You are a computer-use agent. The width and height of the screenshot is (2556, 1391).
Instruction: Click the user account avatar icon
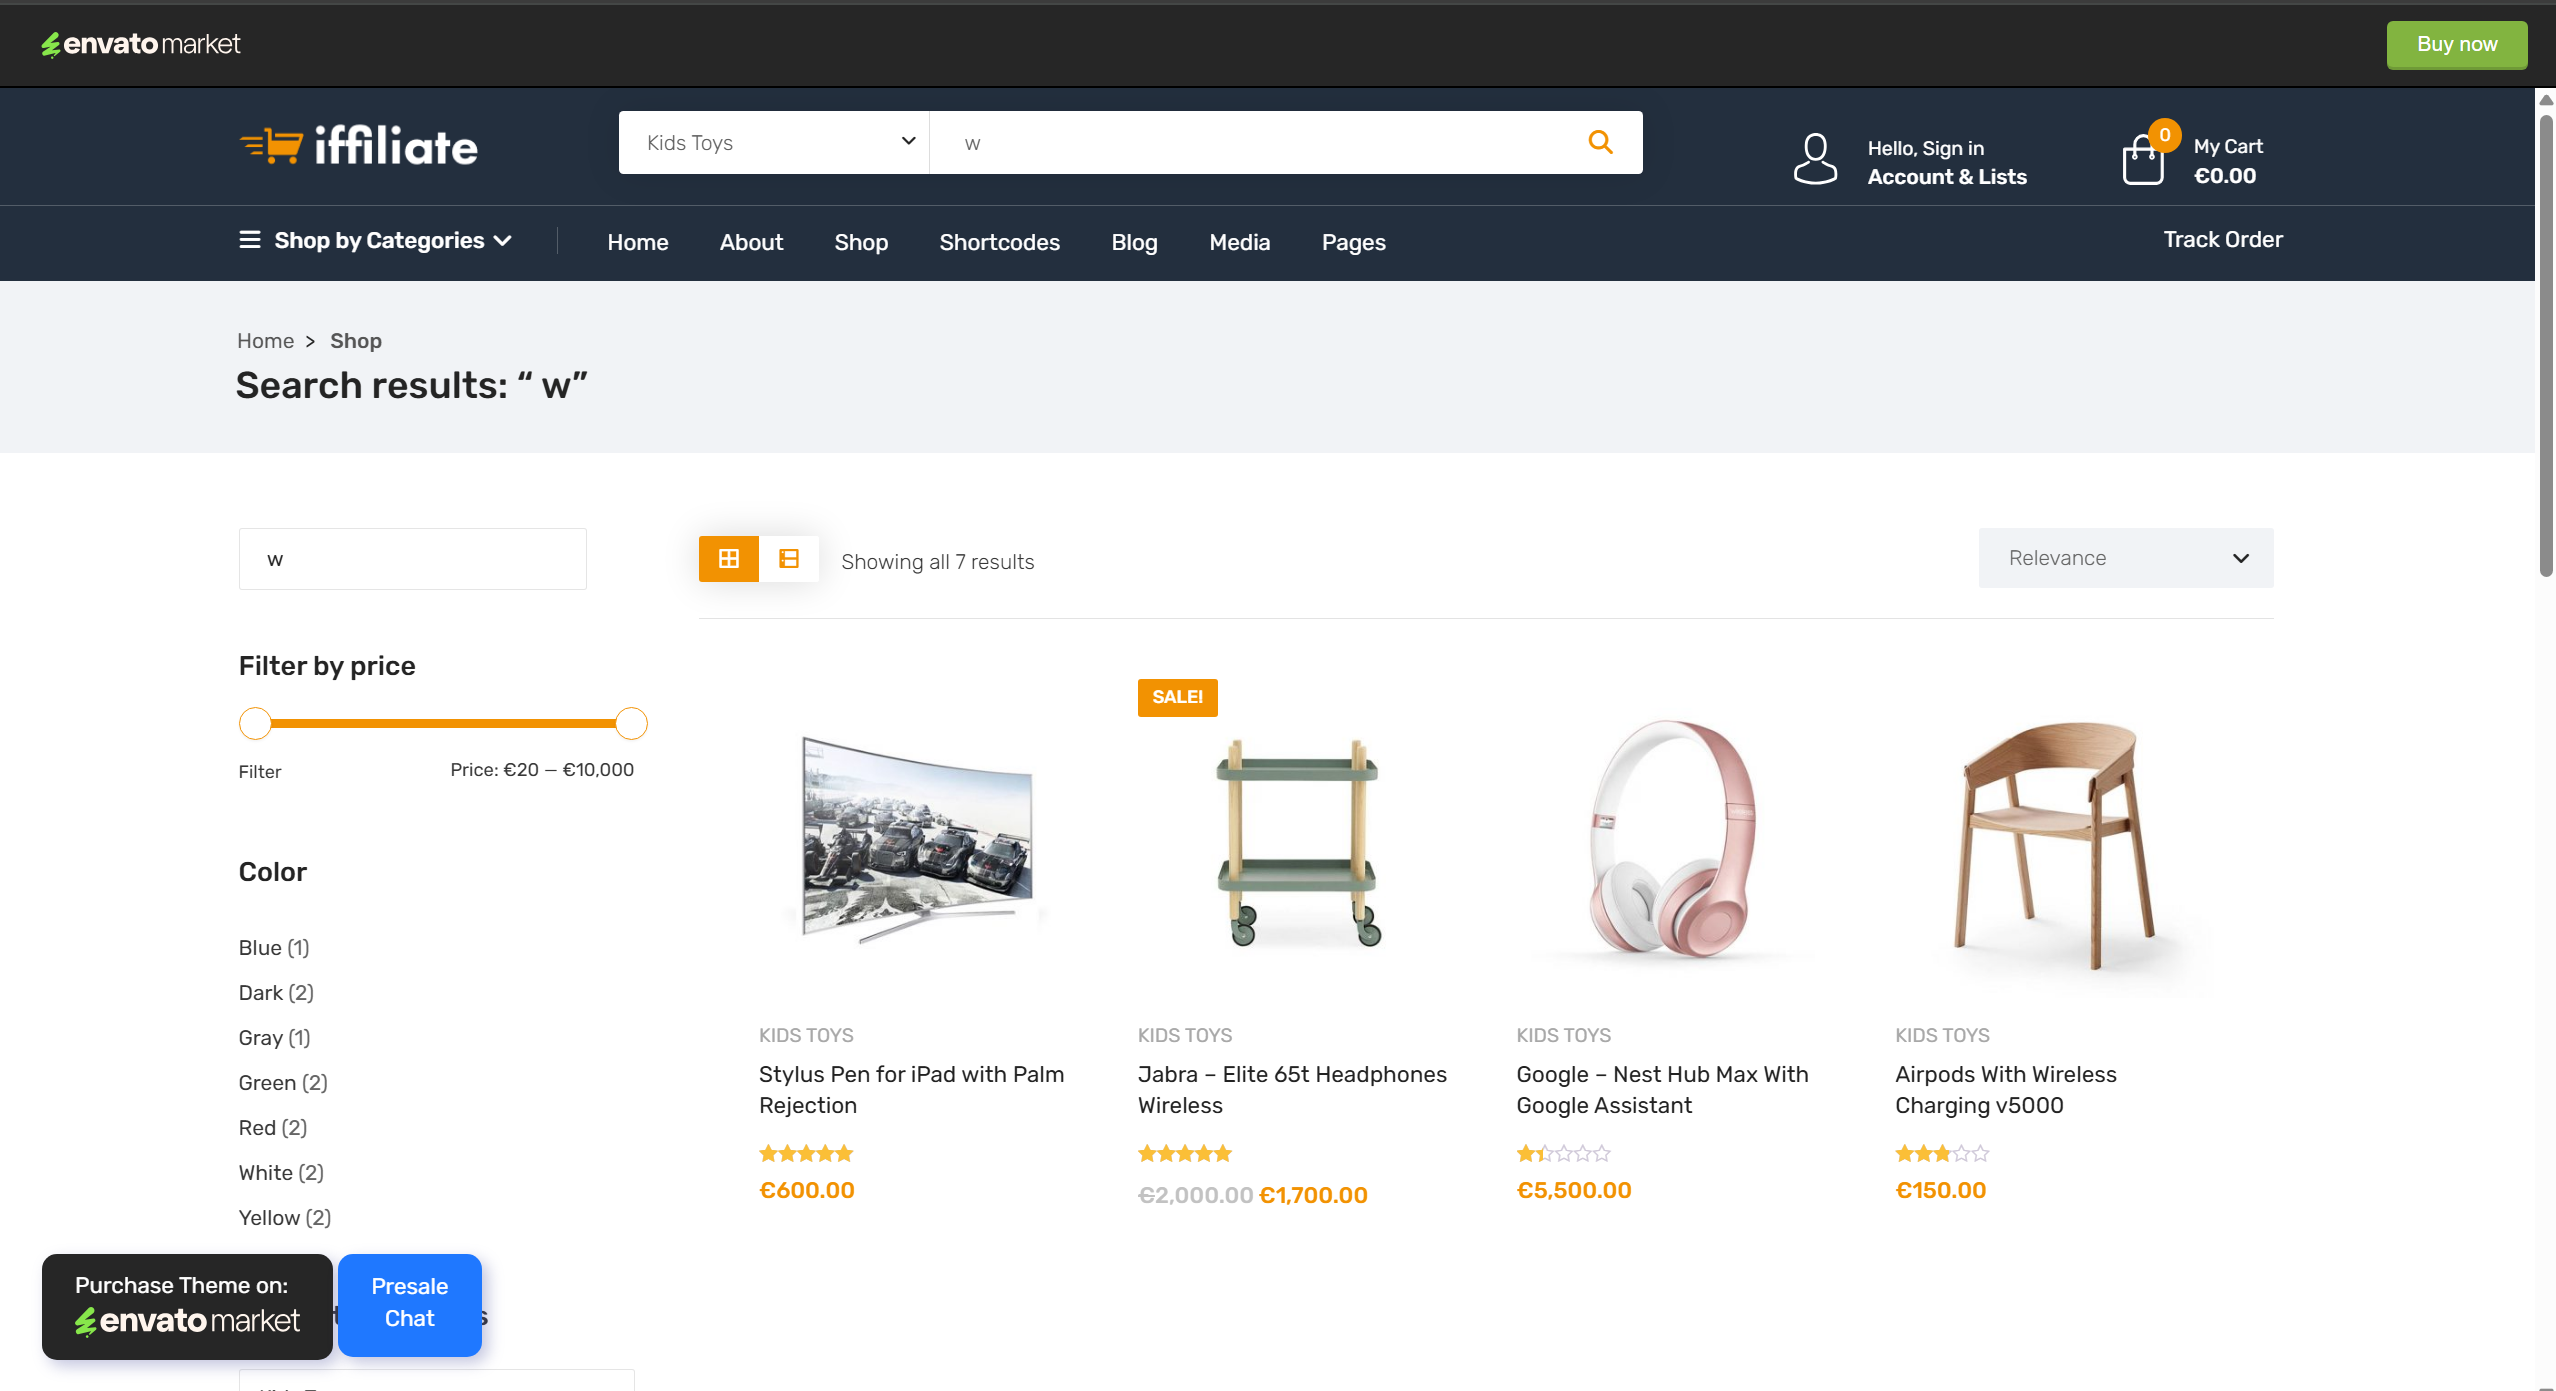(x=1815, y=159)
